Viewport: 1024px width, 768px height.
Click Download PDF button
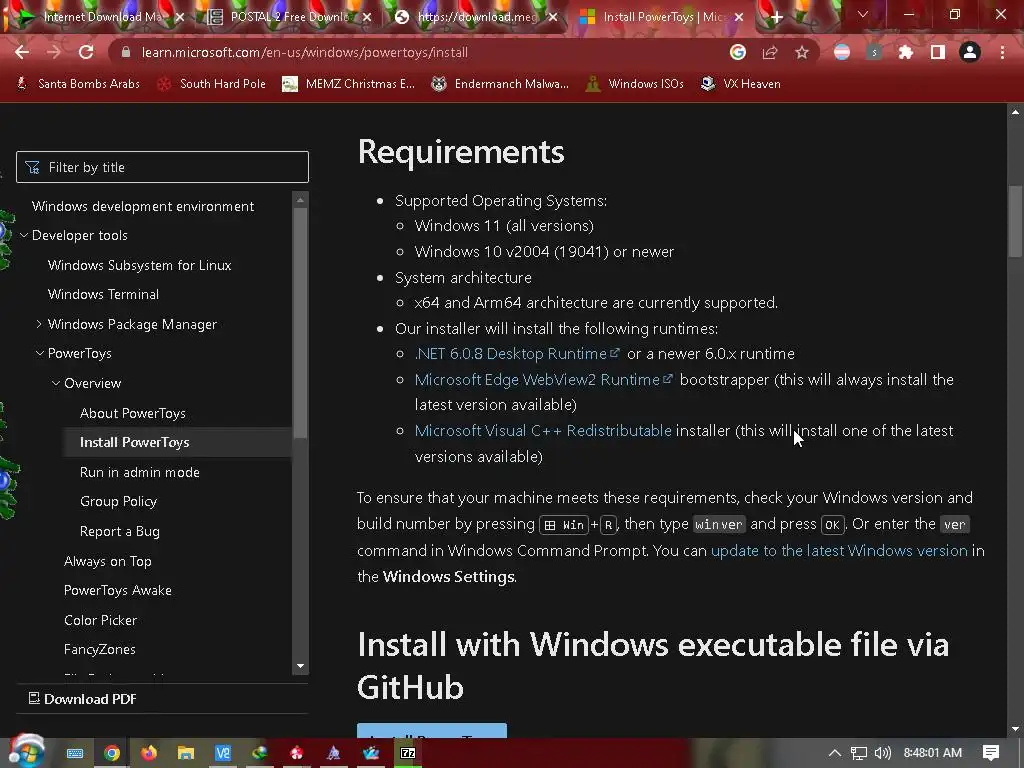point(83,699)
